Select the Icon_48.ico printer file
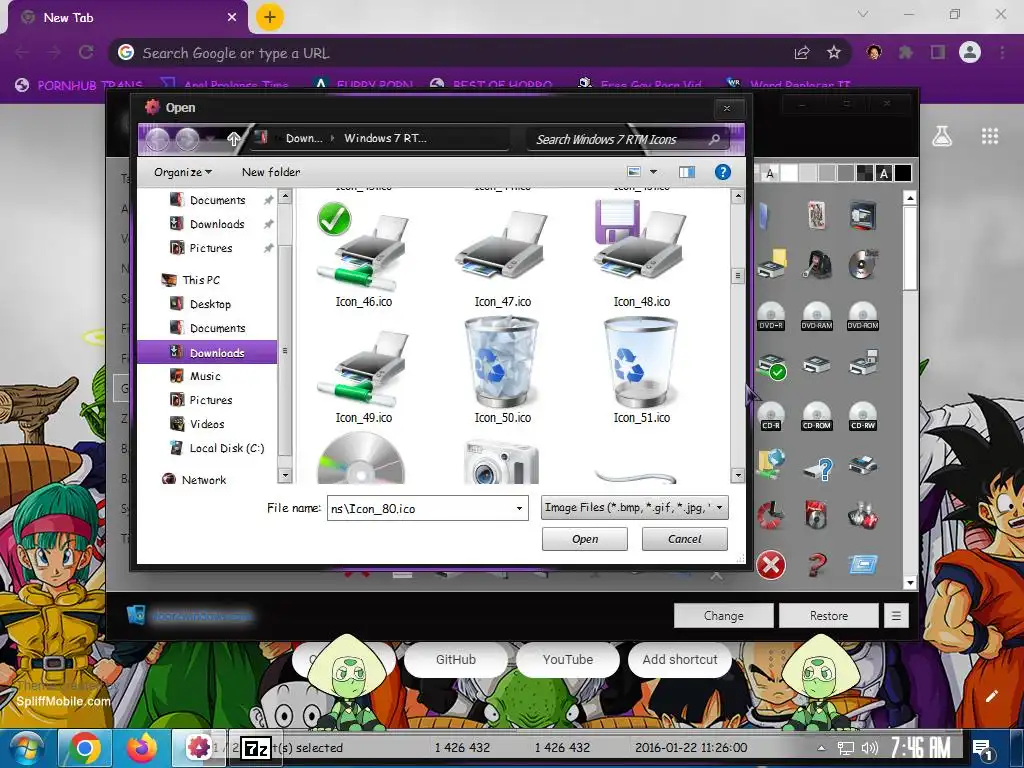 tap(641, 255)
